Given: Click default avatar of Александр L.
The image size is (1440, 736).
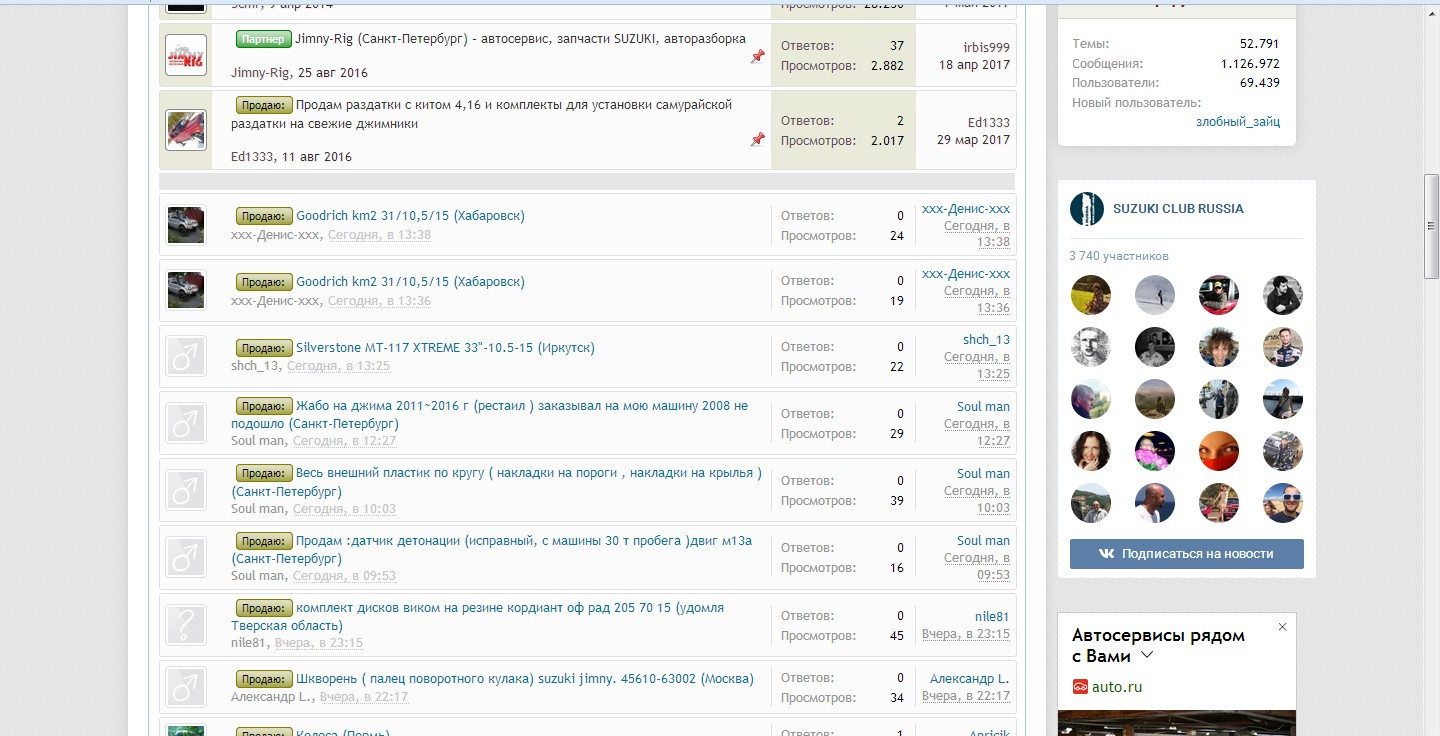Looking at the screenshot, I should (x=186, y=687).
